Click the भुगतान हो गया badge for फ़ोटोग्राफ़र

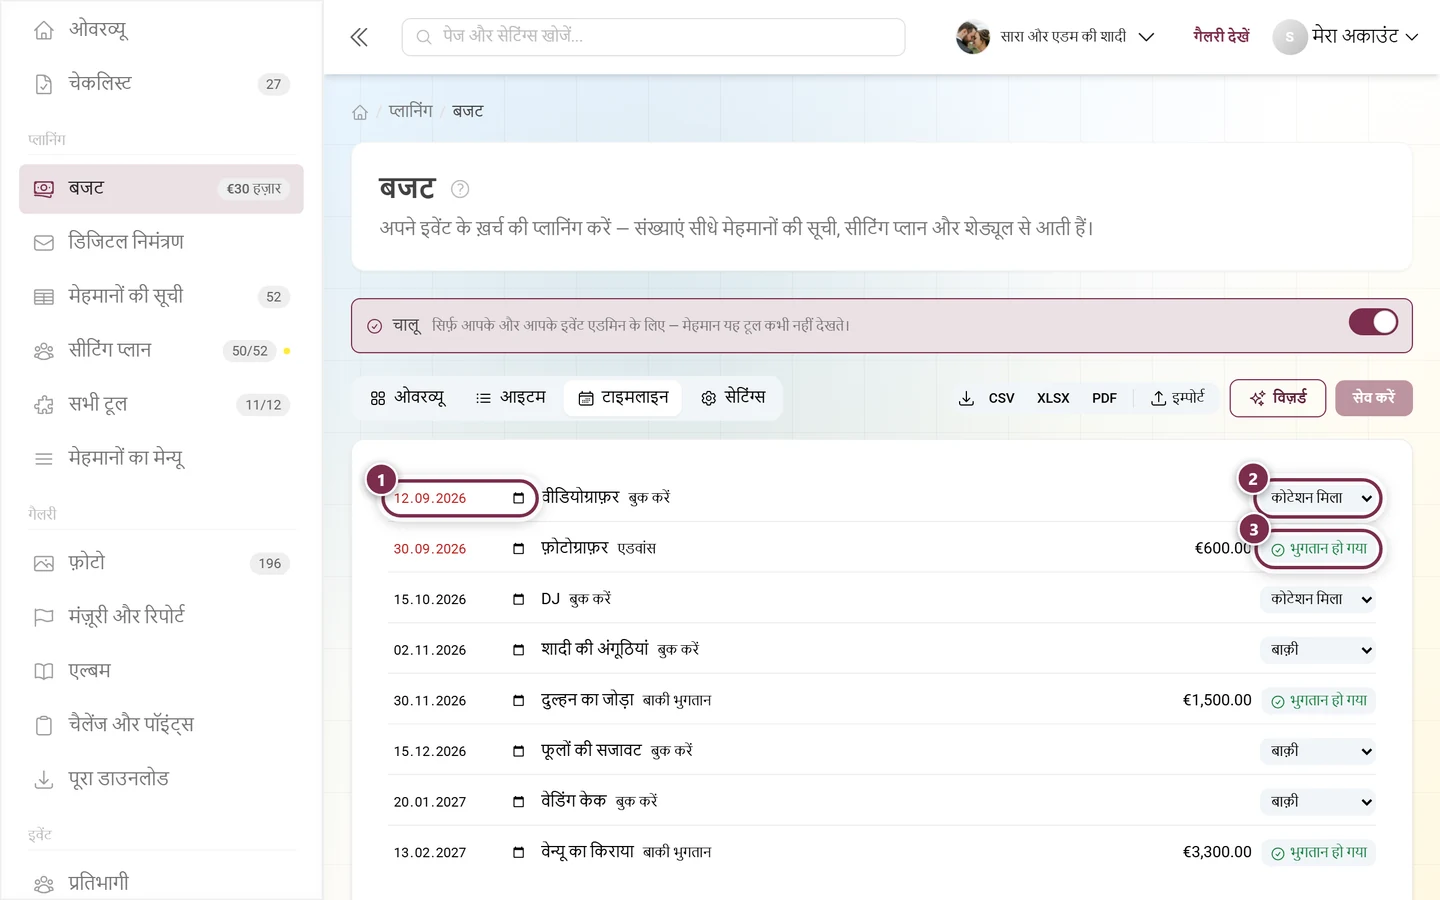pos(1319,549)
